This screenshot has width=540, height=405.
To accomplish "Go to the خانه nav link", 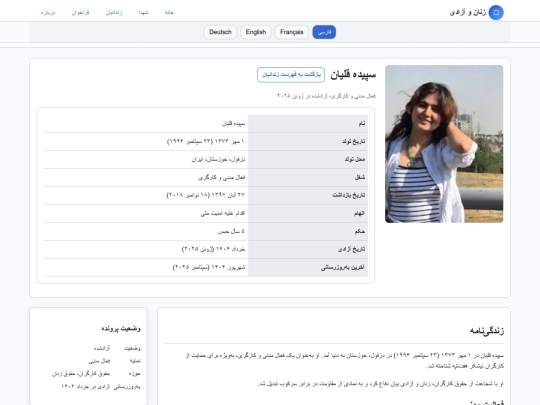I will pos(169,12).
